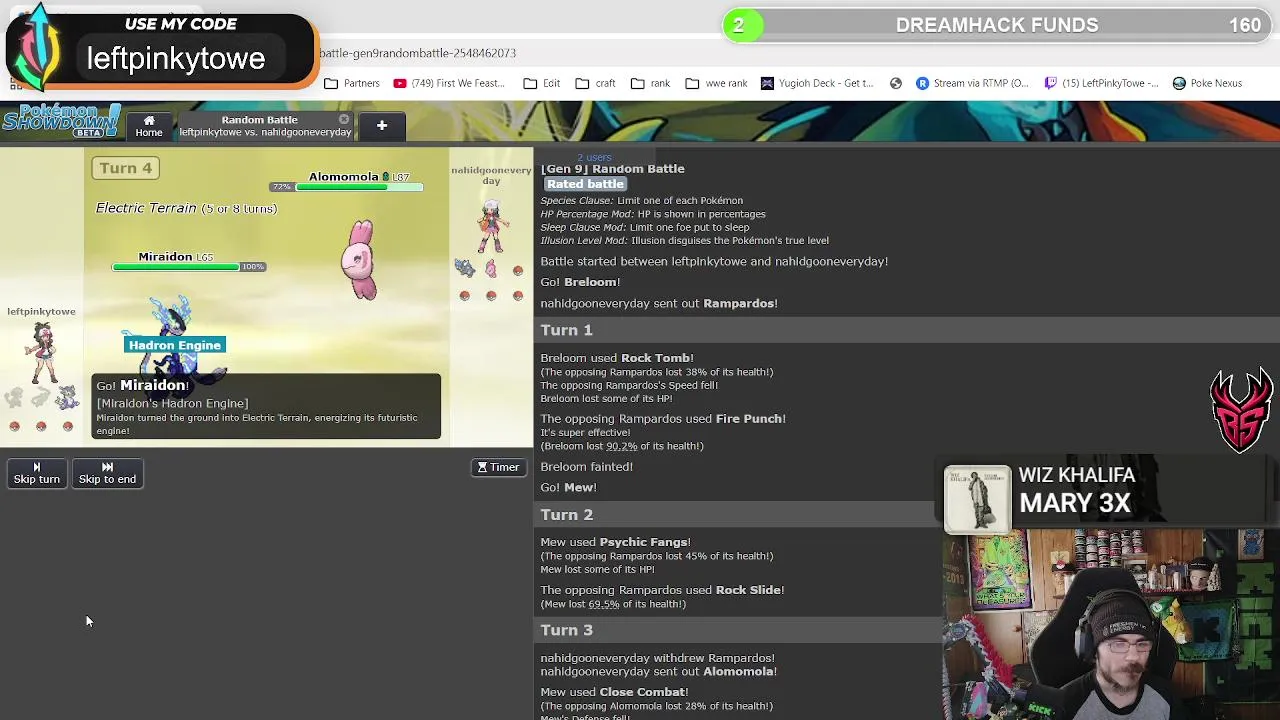Click 'Go! Mew!' log line
This screenshot has width=1280, height=720.
click(x=568, y=488)
